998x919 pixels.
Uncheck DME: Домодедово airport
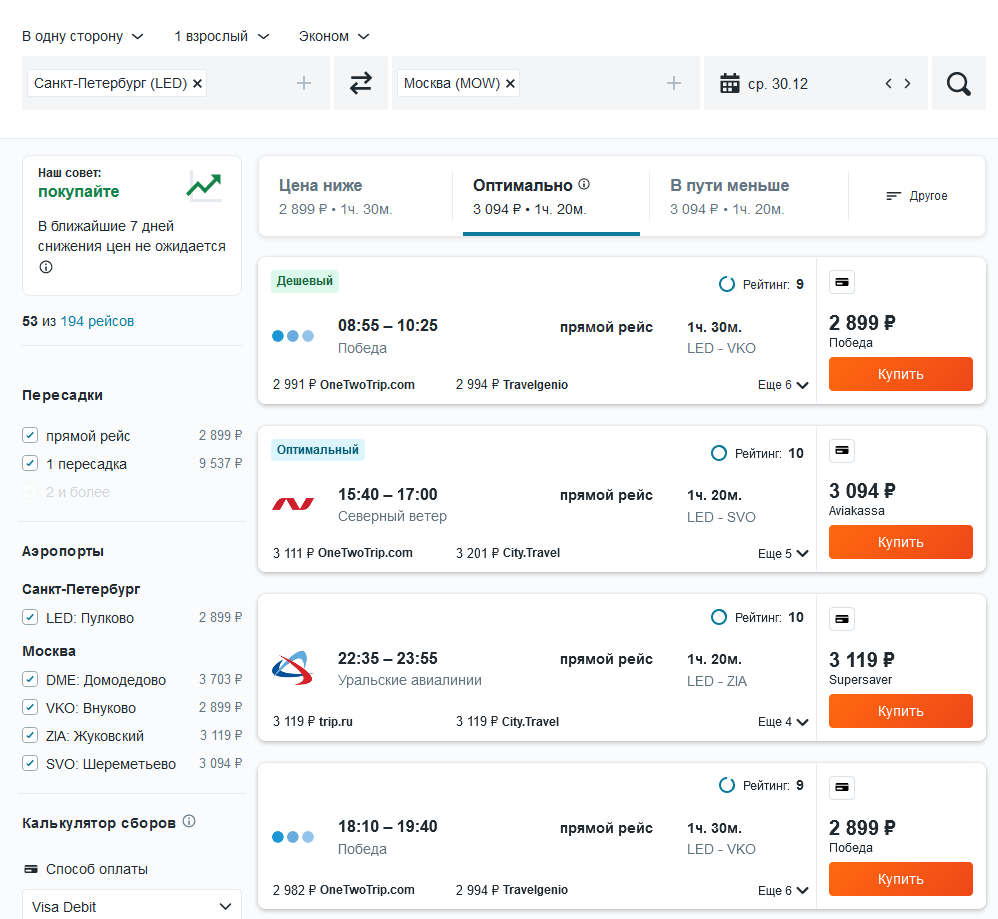click(x=30, y=679)
